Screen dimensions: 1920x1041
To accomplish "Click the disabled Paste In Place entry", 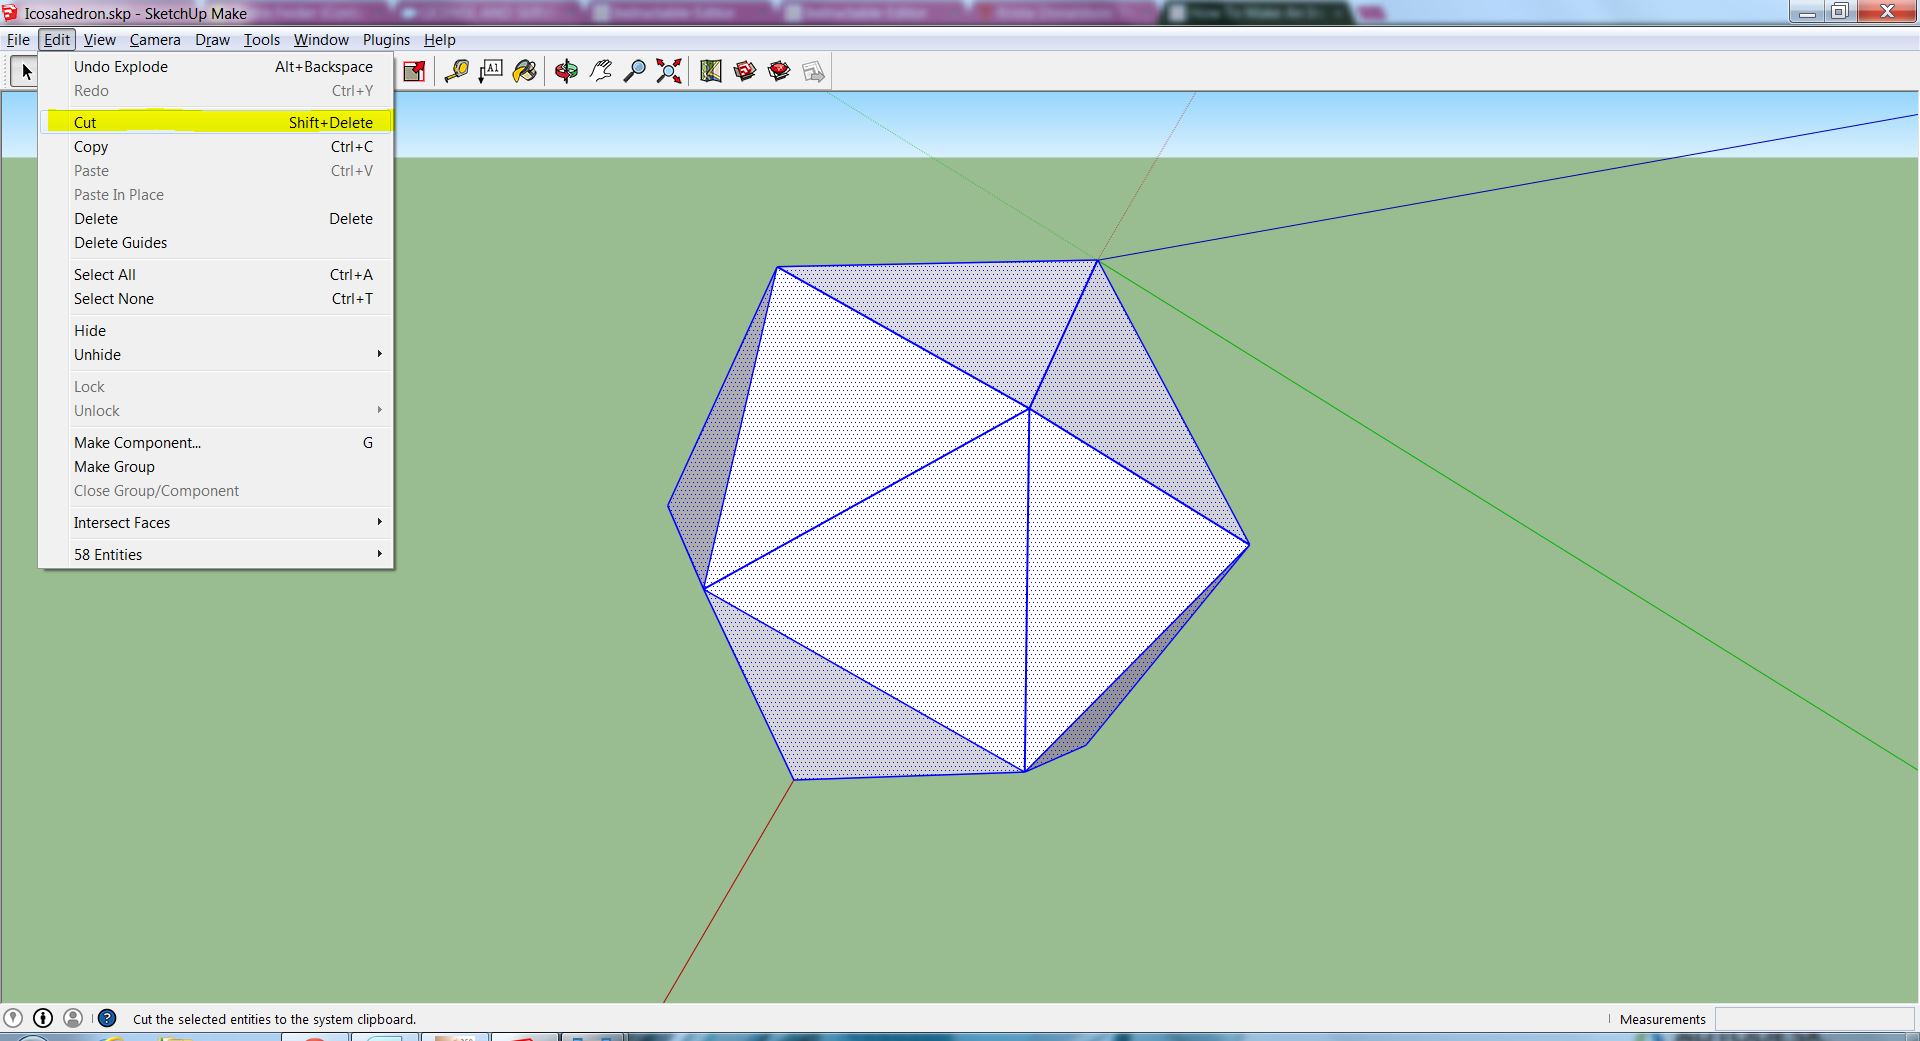I will pyautogui.click(x=216, y=195).
